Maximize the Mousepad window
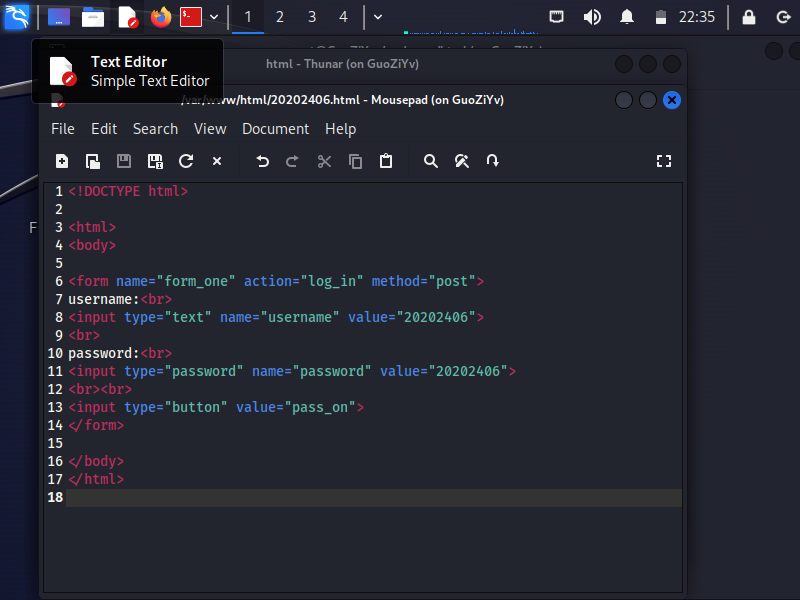The width and height of the screenshot is (800, 600). pyautogui.click(x=648, y=100)
